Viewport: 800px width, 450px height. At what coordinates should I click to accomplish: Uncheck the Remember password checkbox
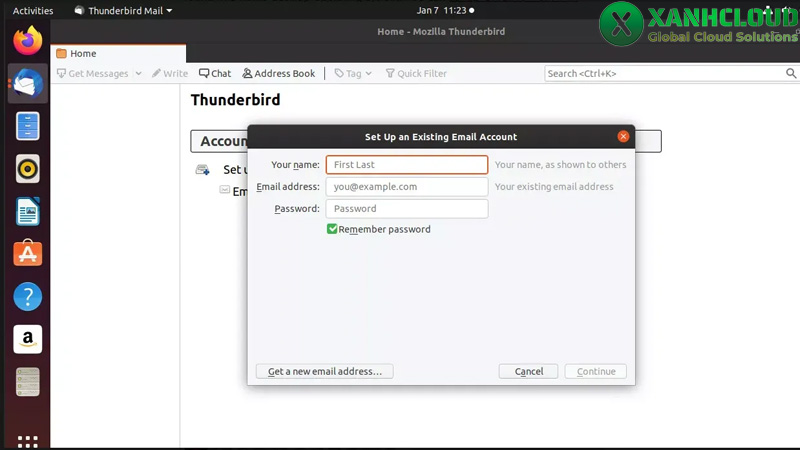pos(332,229)
